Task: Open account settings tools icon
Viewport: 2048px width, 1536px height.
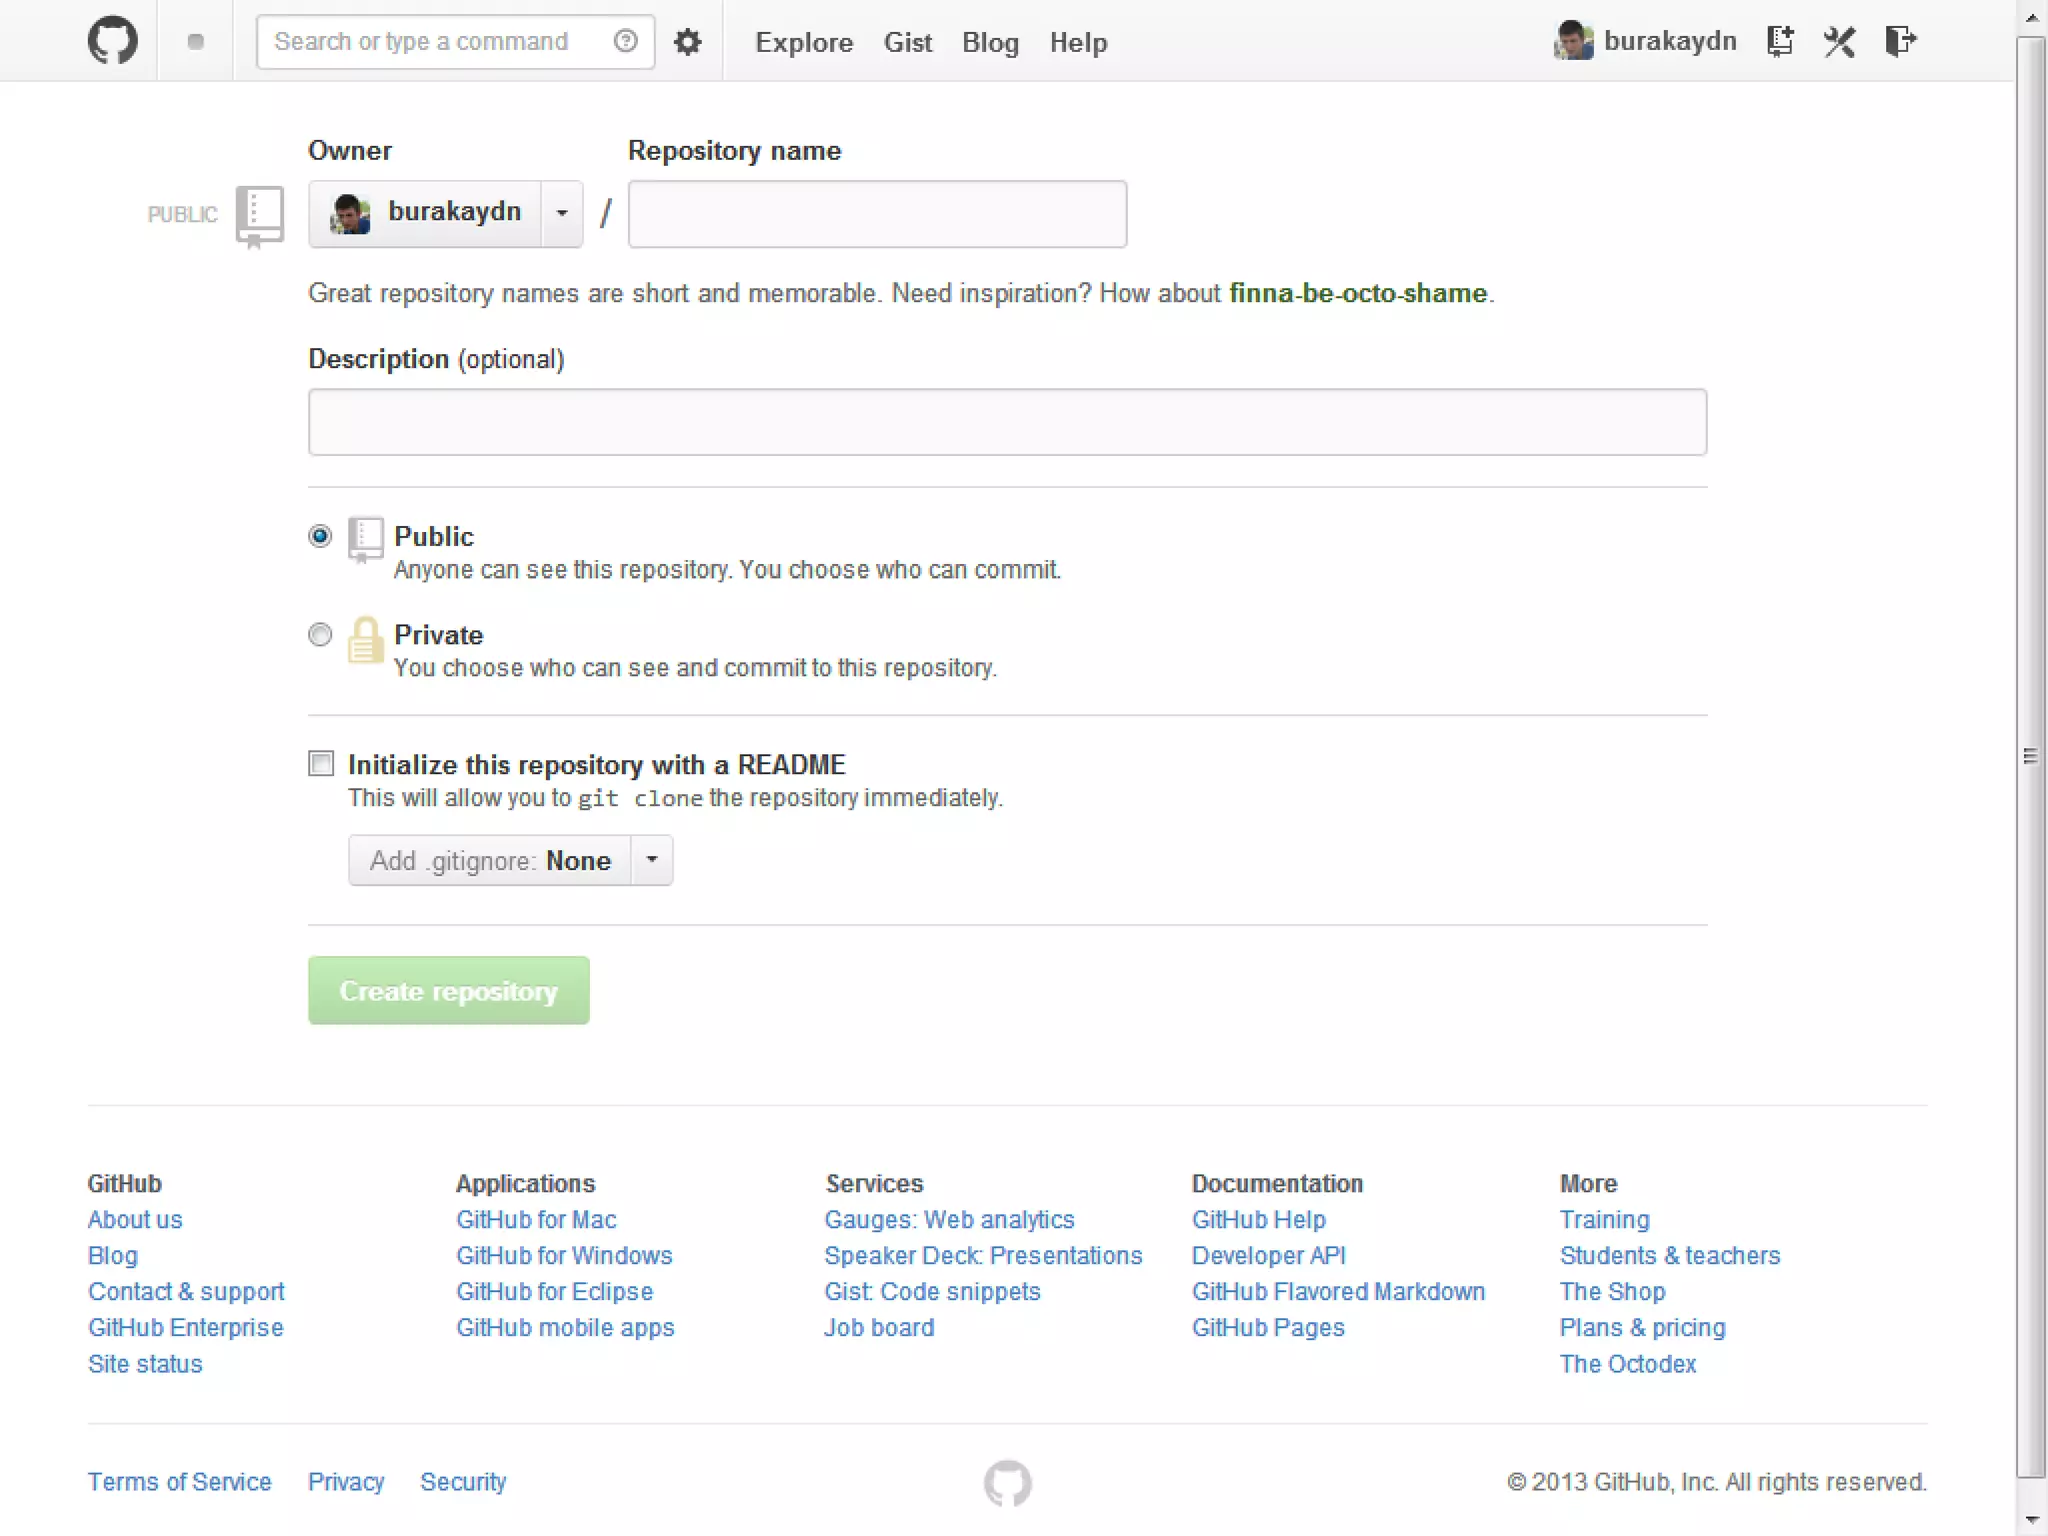Action: pyautogui.click(x=1839, y=41)
